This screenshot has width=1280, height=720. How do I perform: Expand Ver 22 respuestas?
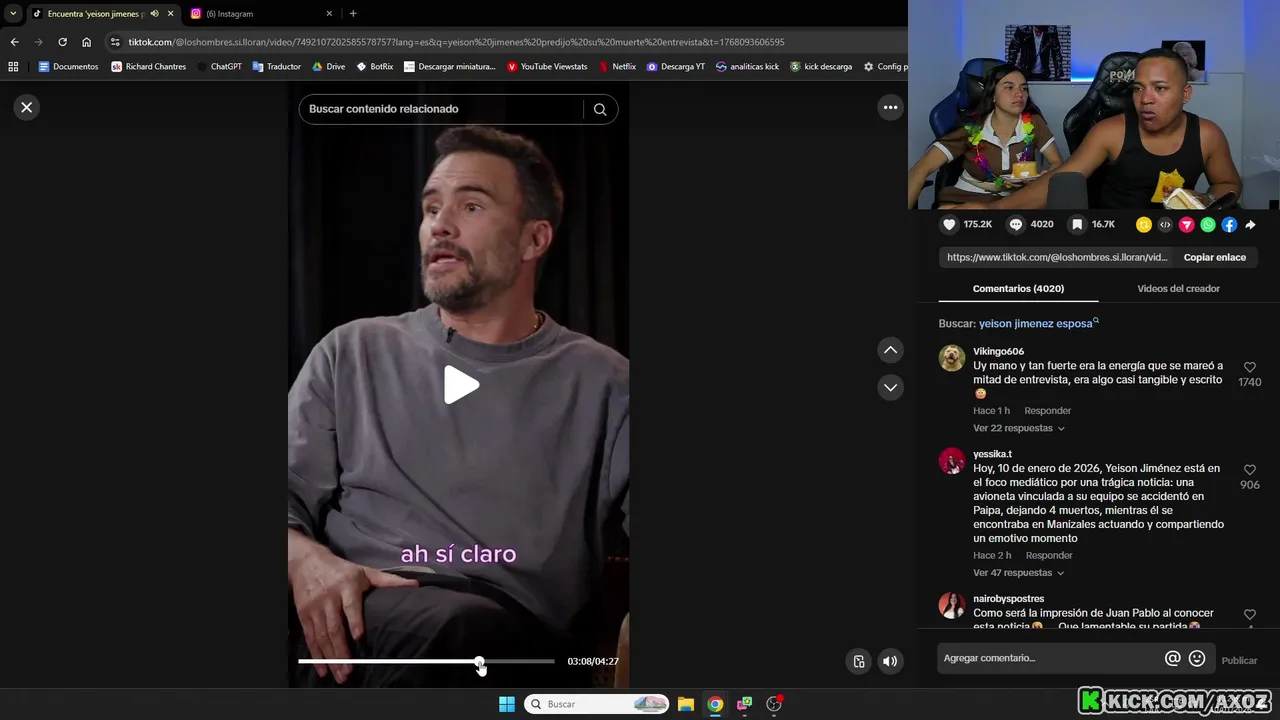[1018, 428]
